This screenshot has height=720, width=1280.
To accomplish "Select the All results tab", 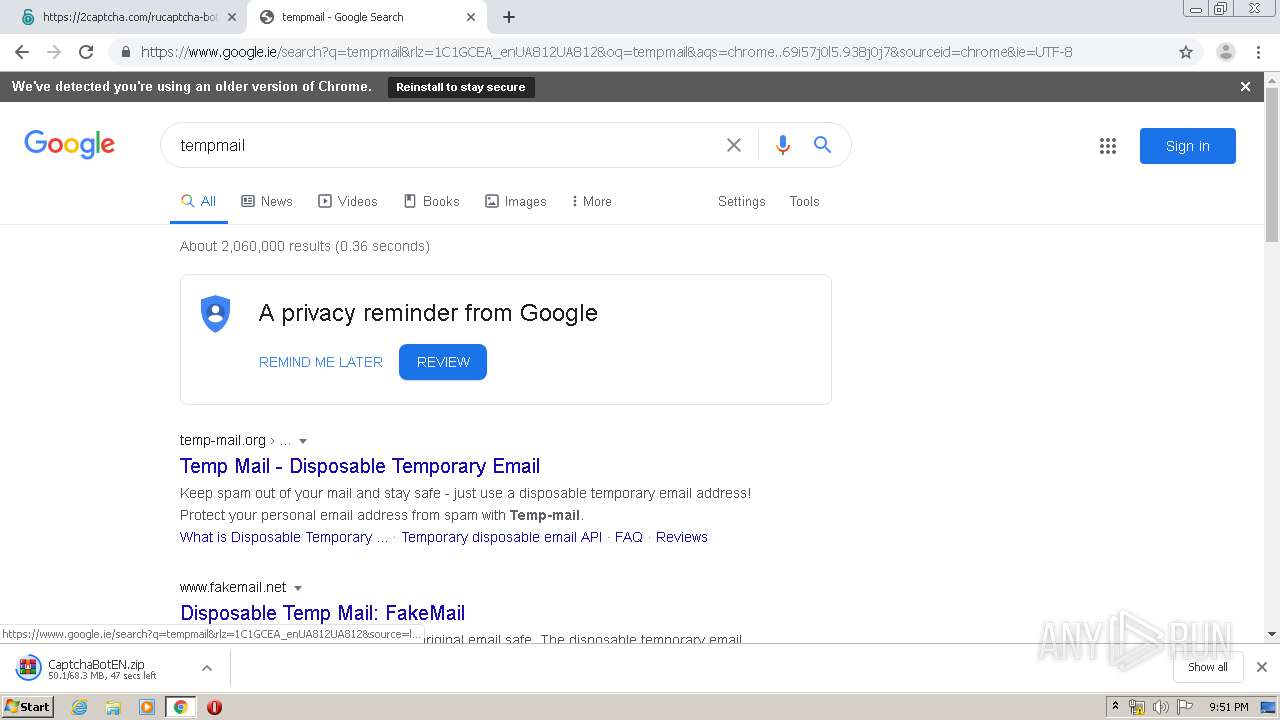I will 199,201.
